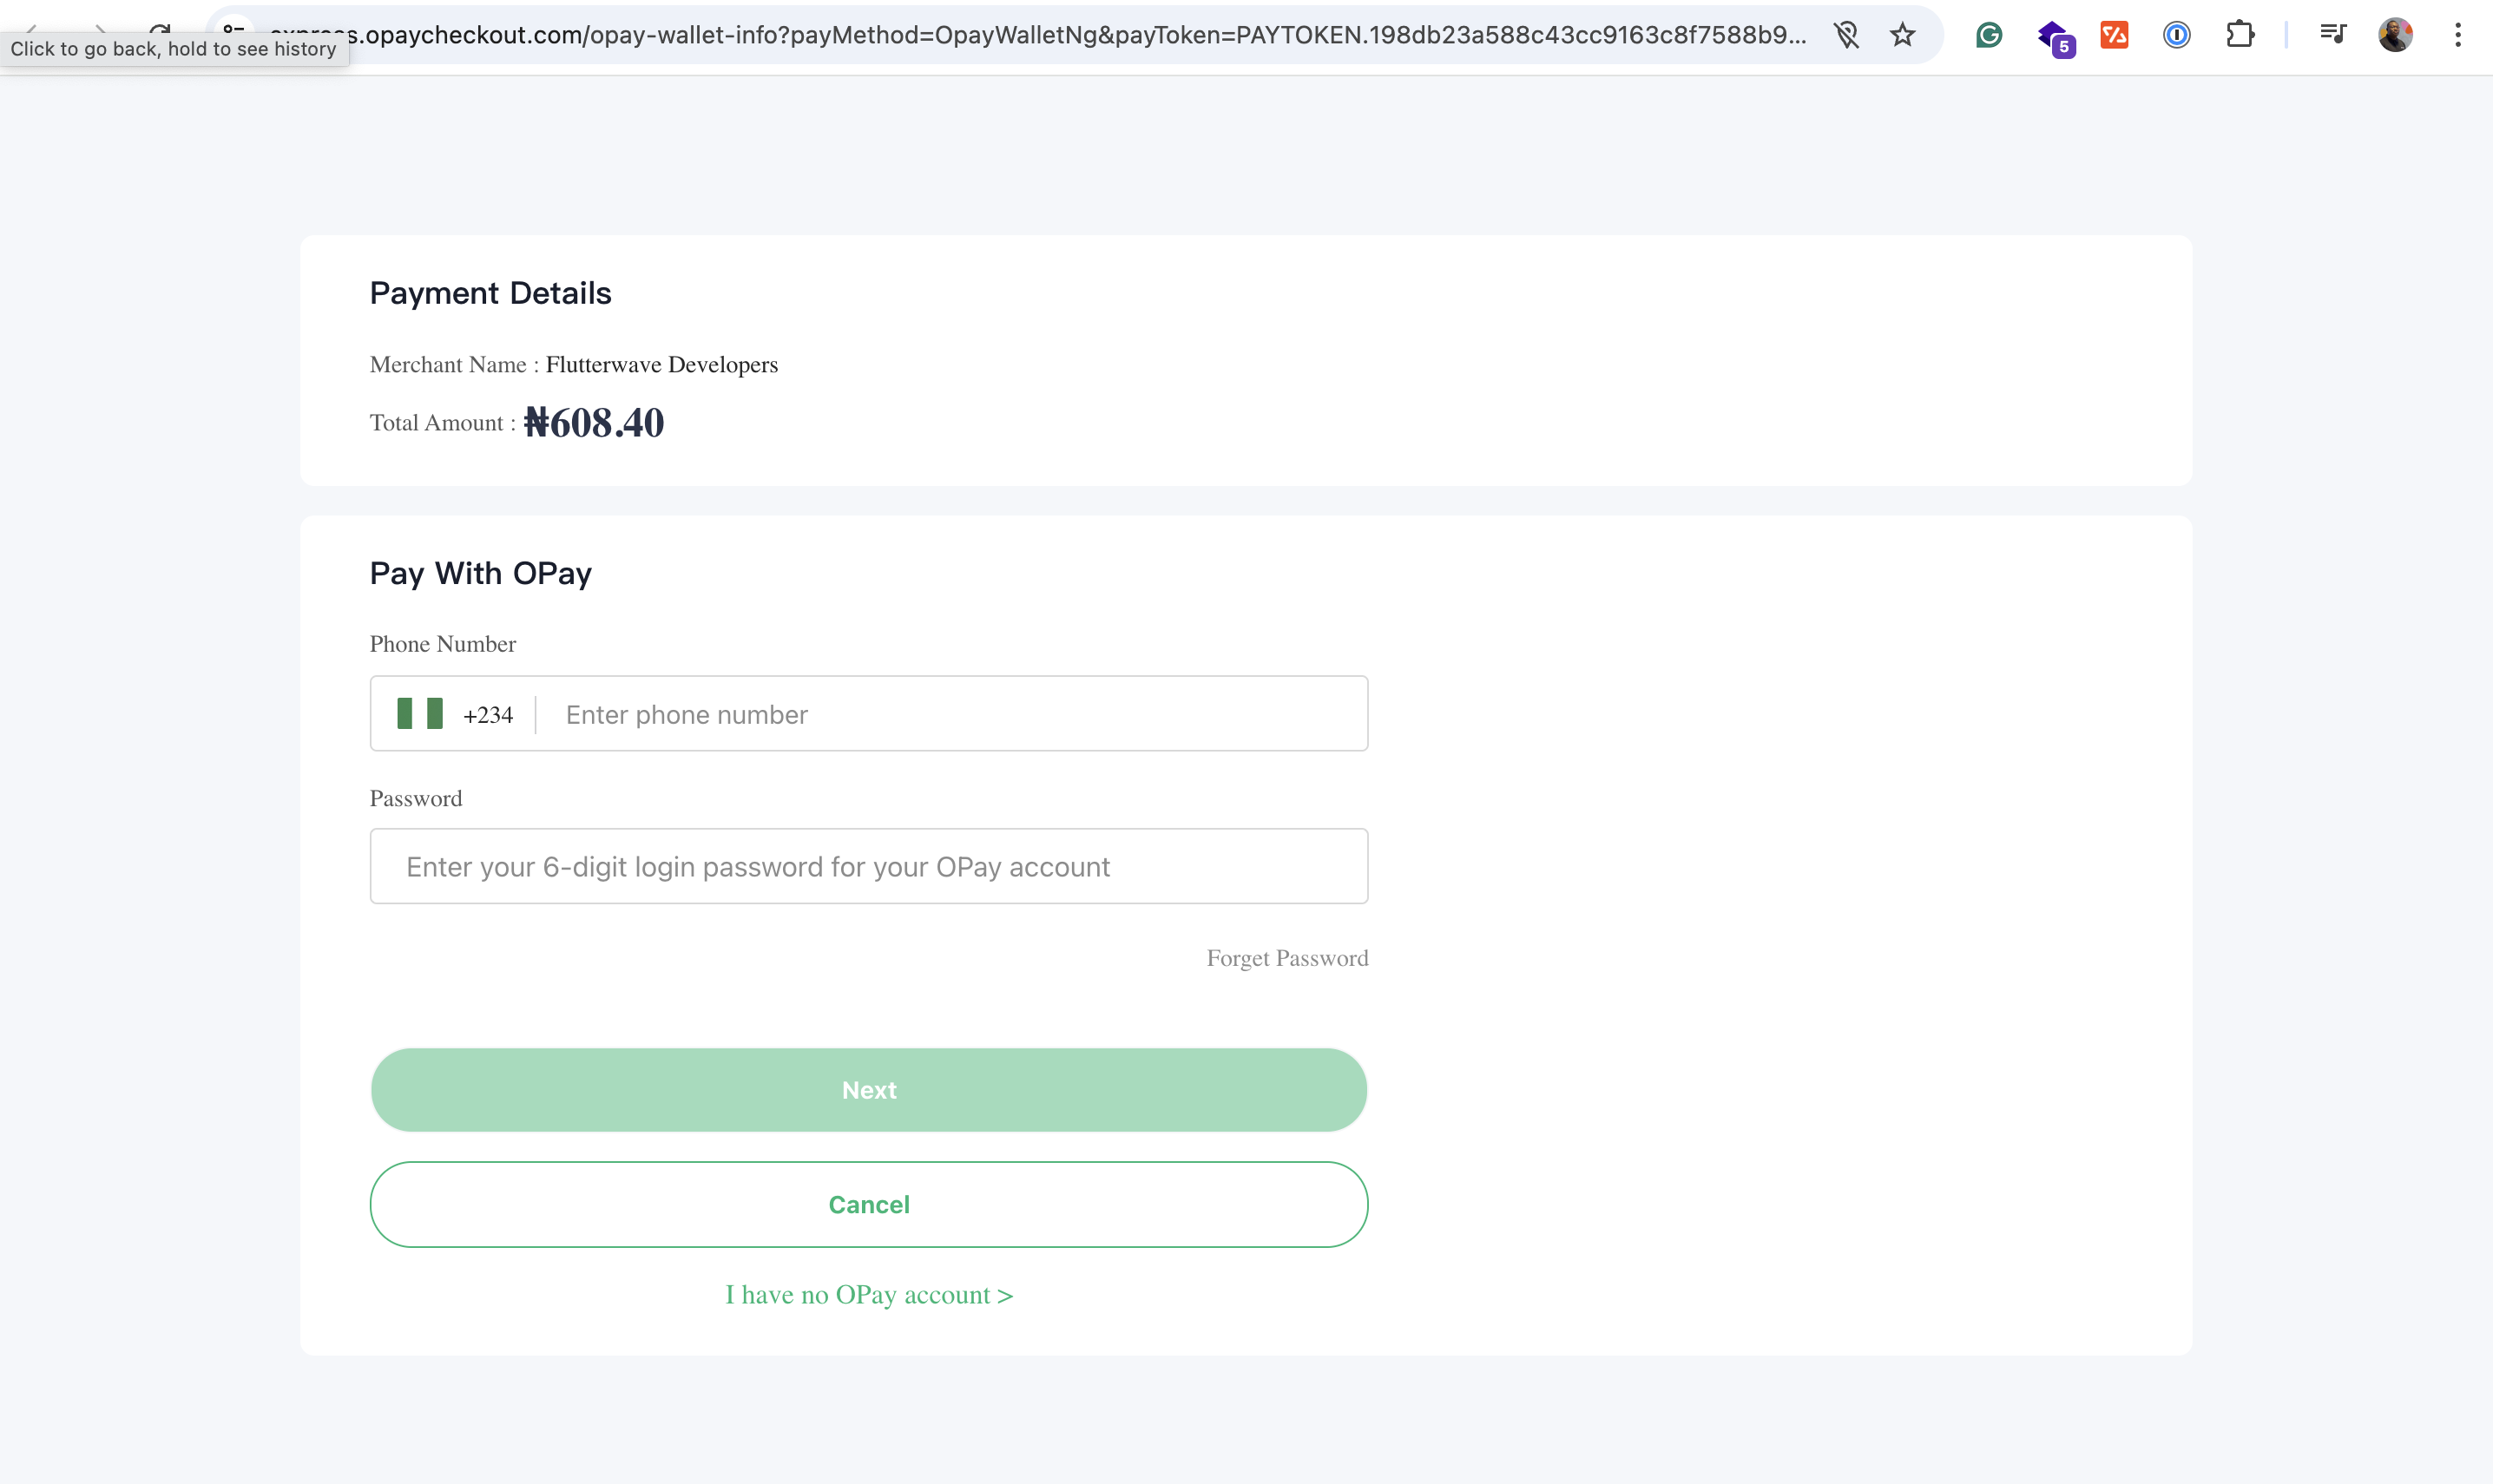2493x1484 pixels.
Task: Open the Chrome profile avatar
Action: tap(2395, 35)
